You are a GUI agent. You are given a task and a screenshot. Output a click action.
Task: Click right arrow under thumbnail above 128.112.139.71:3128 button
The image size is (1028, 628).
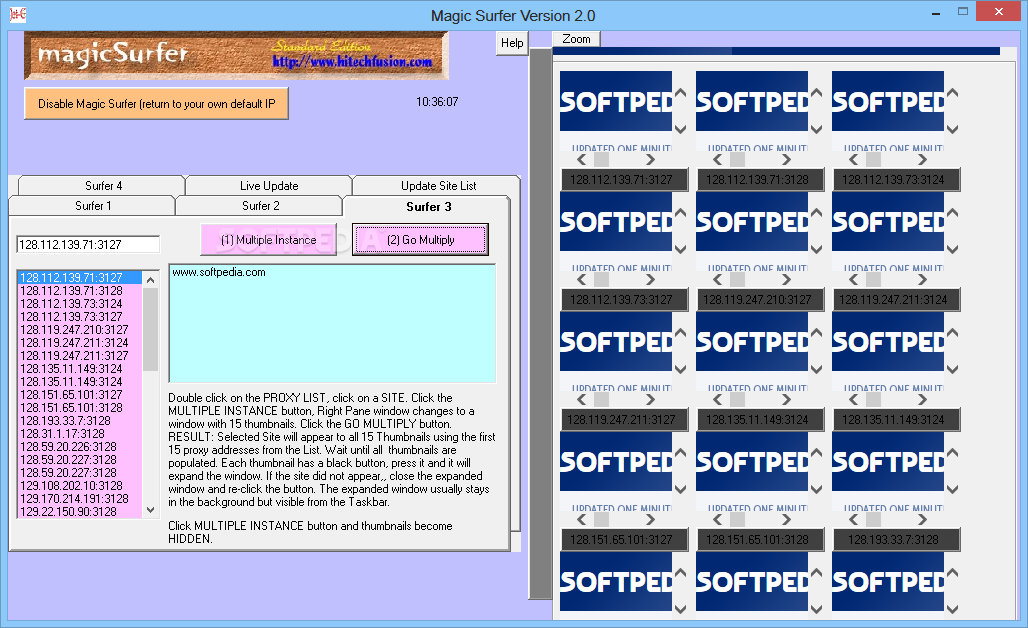pyautogui.click(x=786, y=159)
